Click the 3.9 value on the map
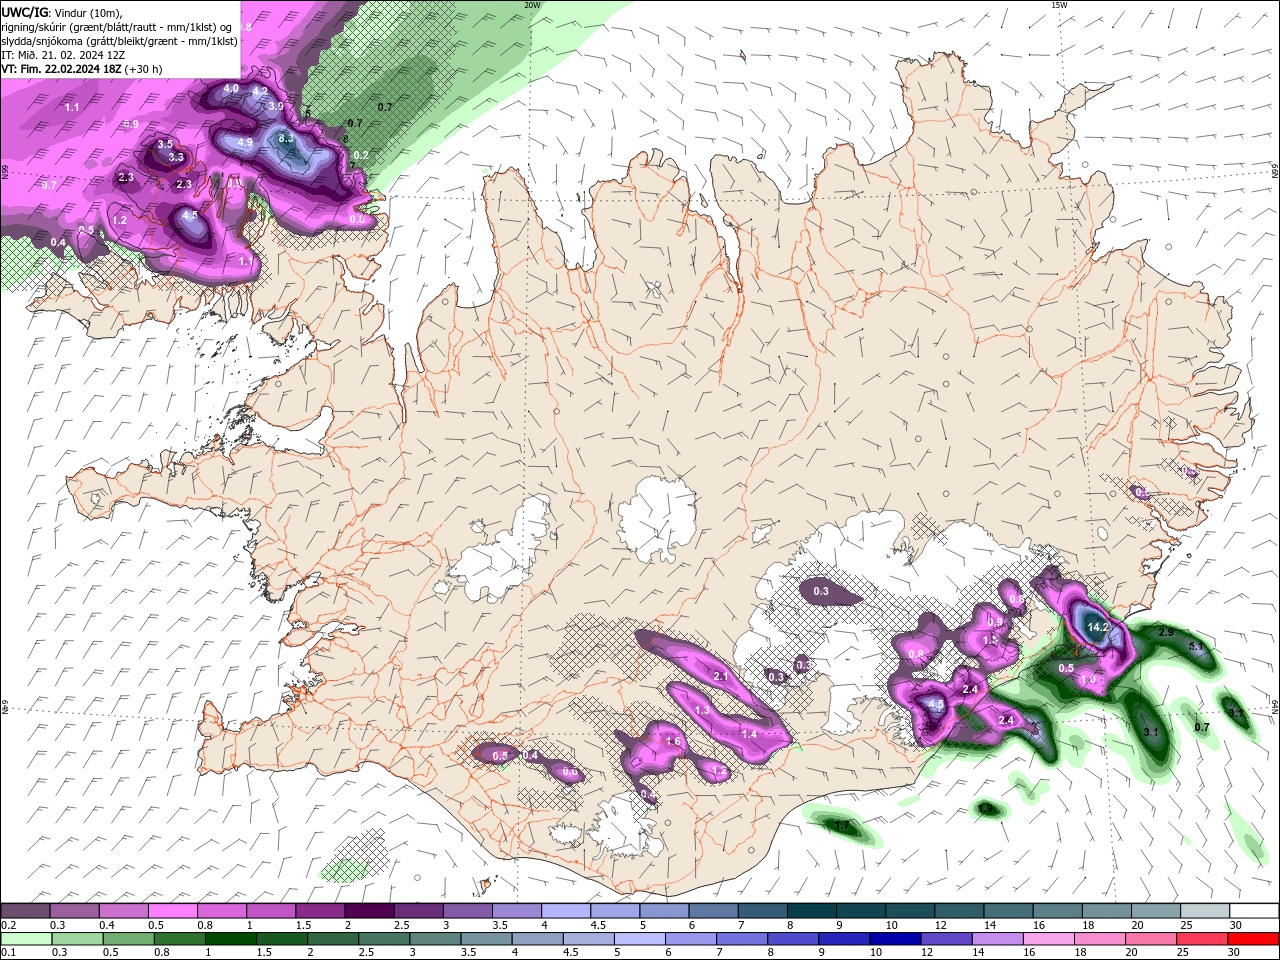This screenshot has height=960, width=1280. (276, 106)
